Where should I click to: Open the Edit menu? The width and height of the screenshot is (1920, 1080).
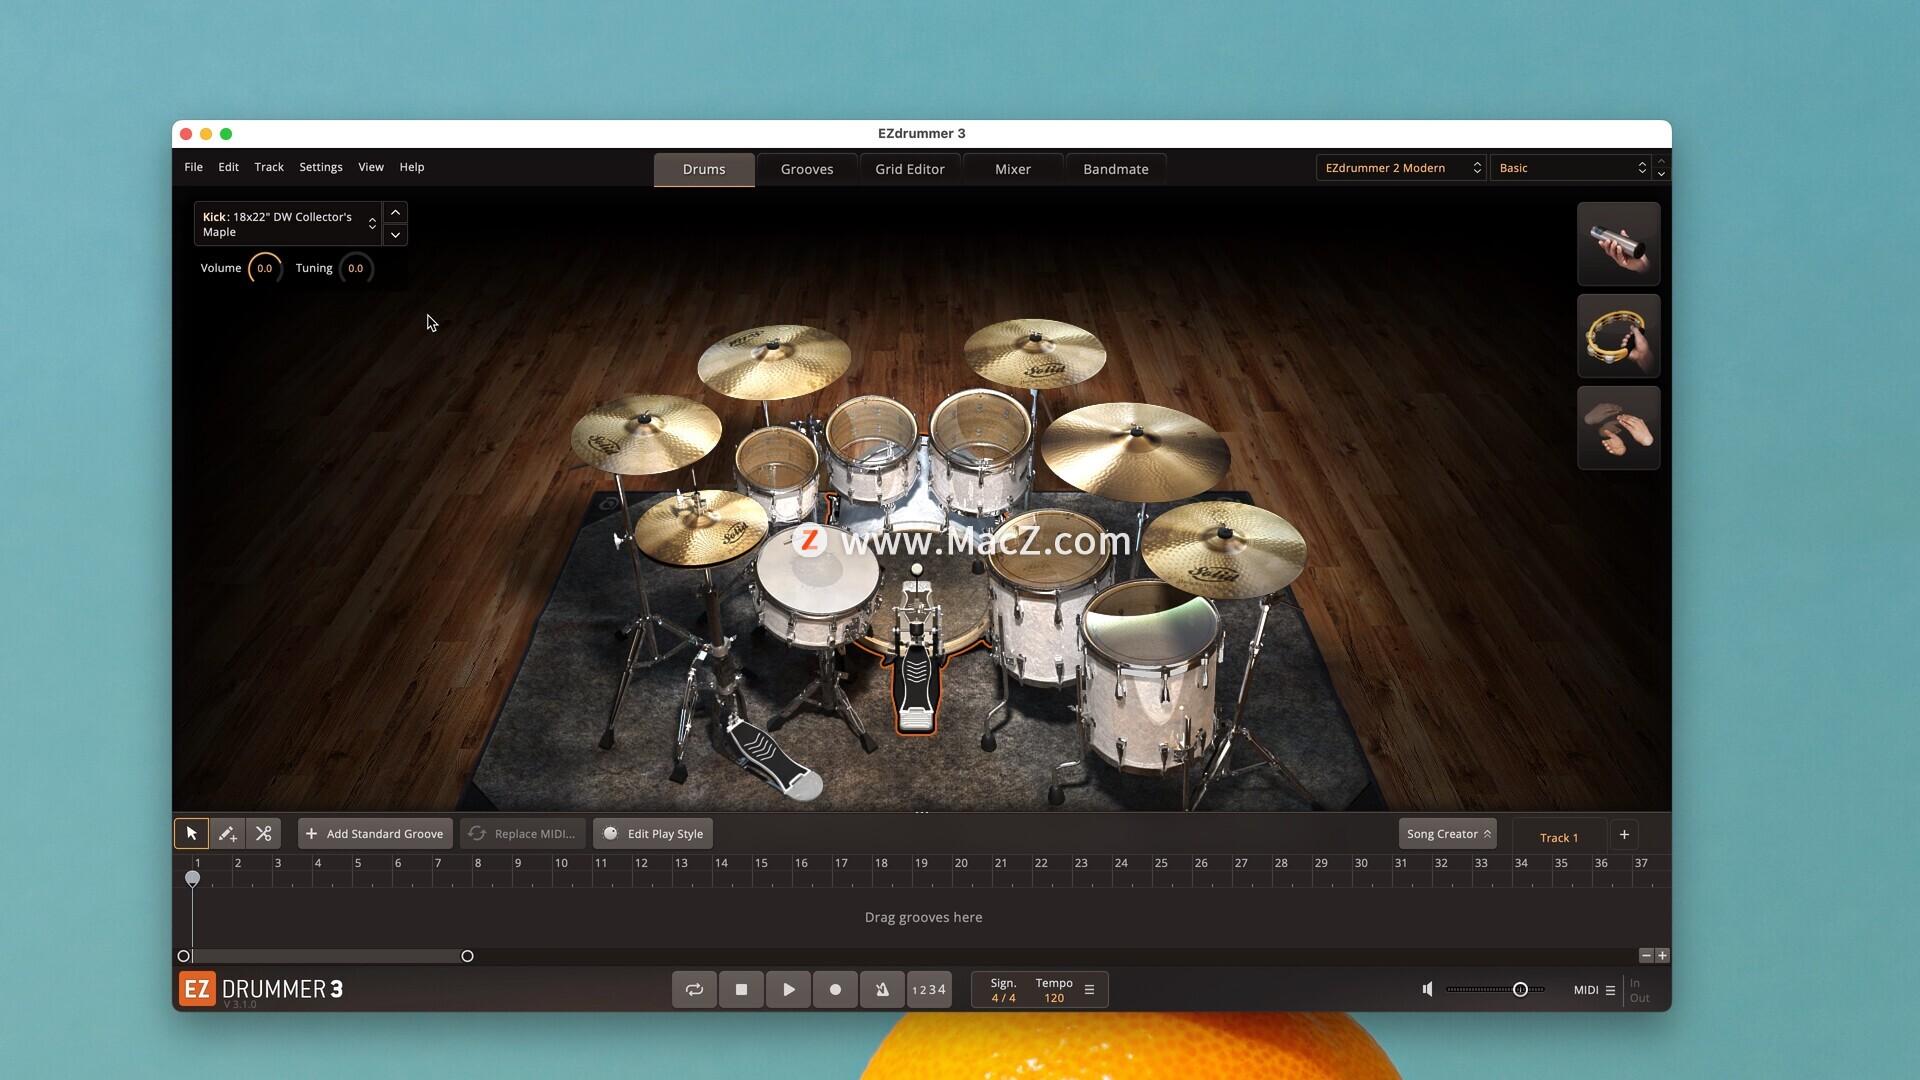(x=228, y=167)
